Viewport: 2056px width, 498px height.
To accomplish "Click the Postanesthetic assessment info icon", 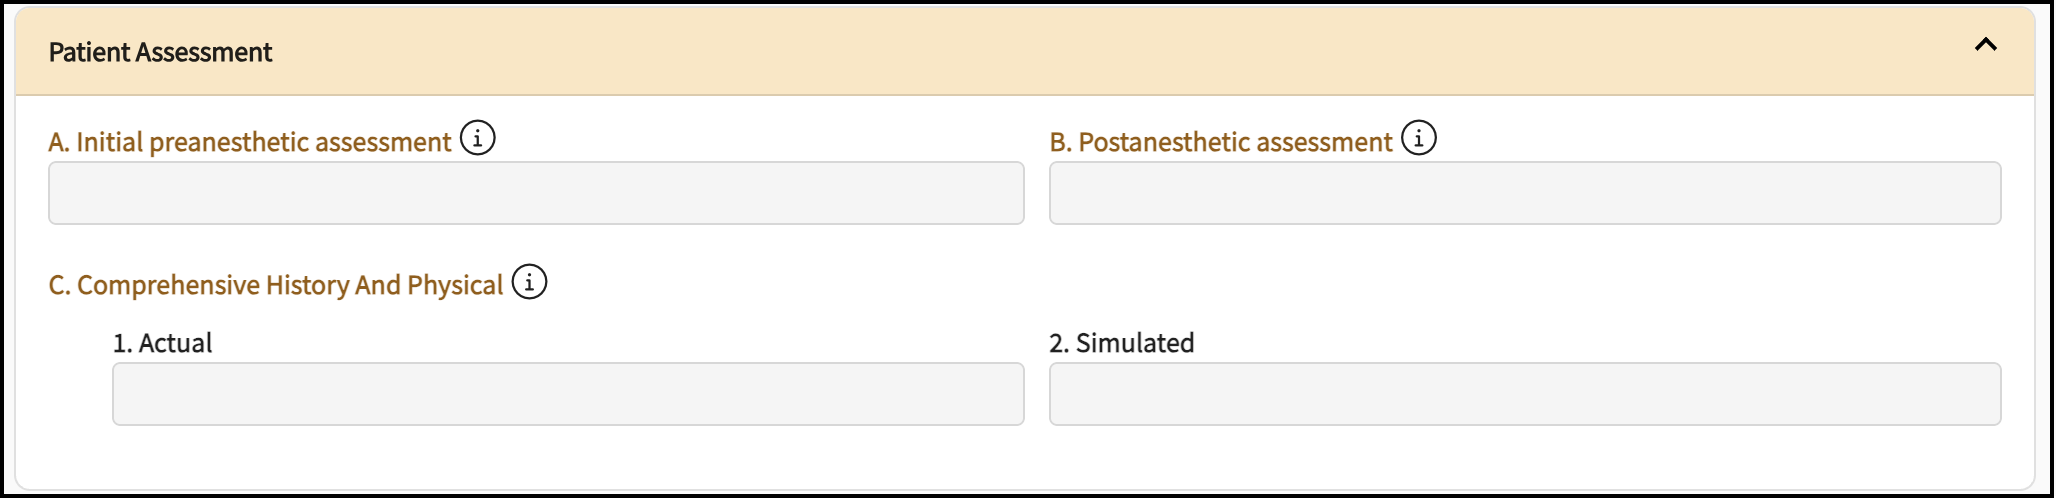I will (x=1418, y=138).
